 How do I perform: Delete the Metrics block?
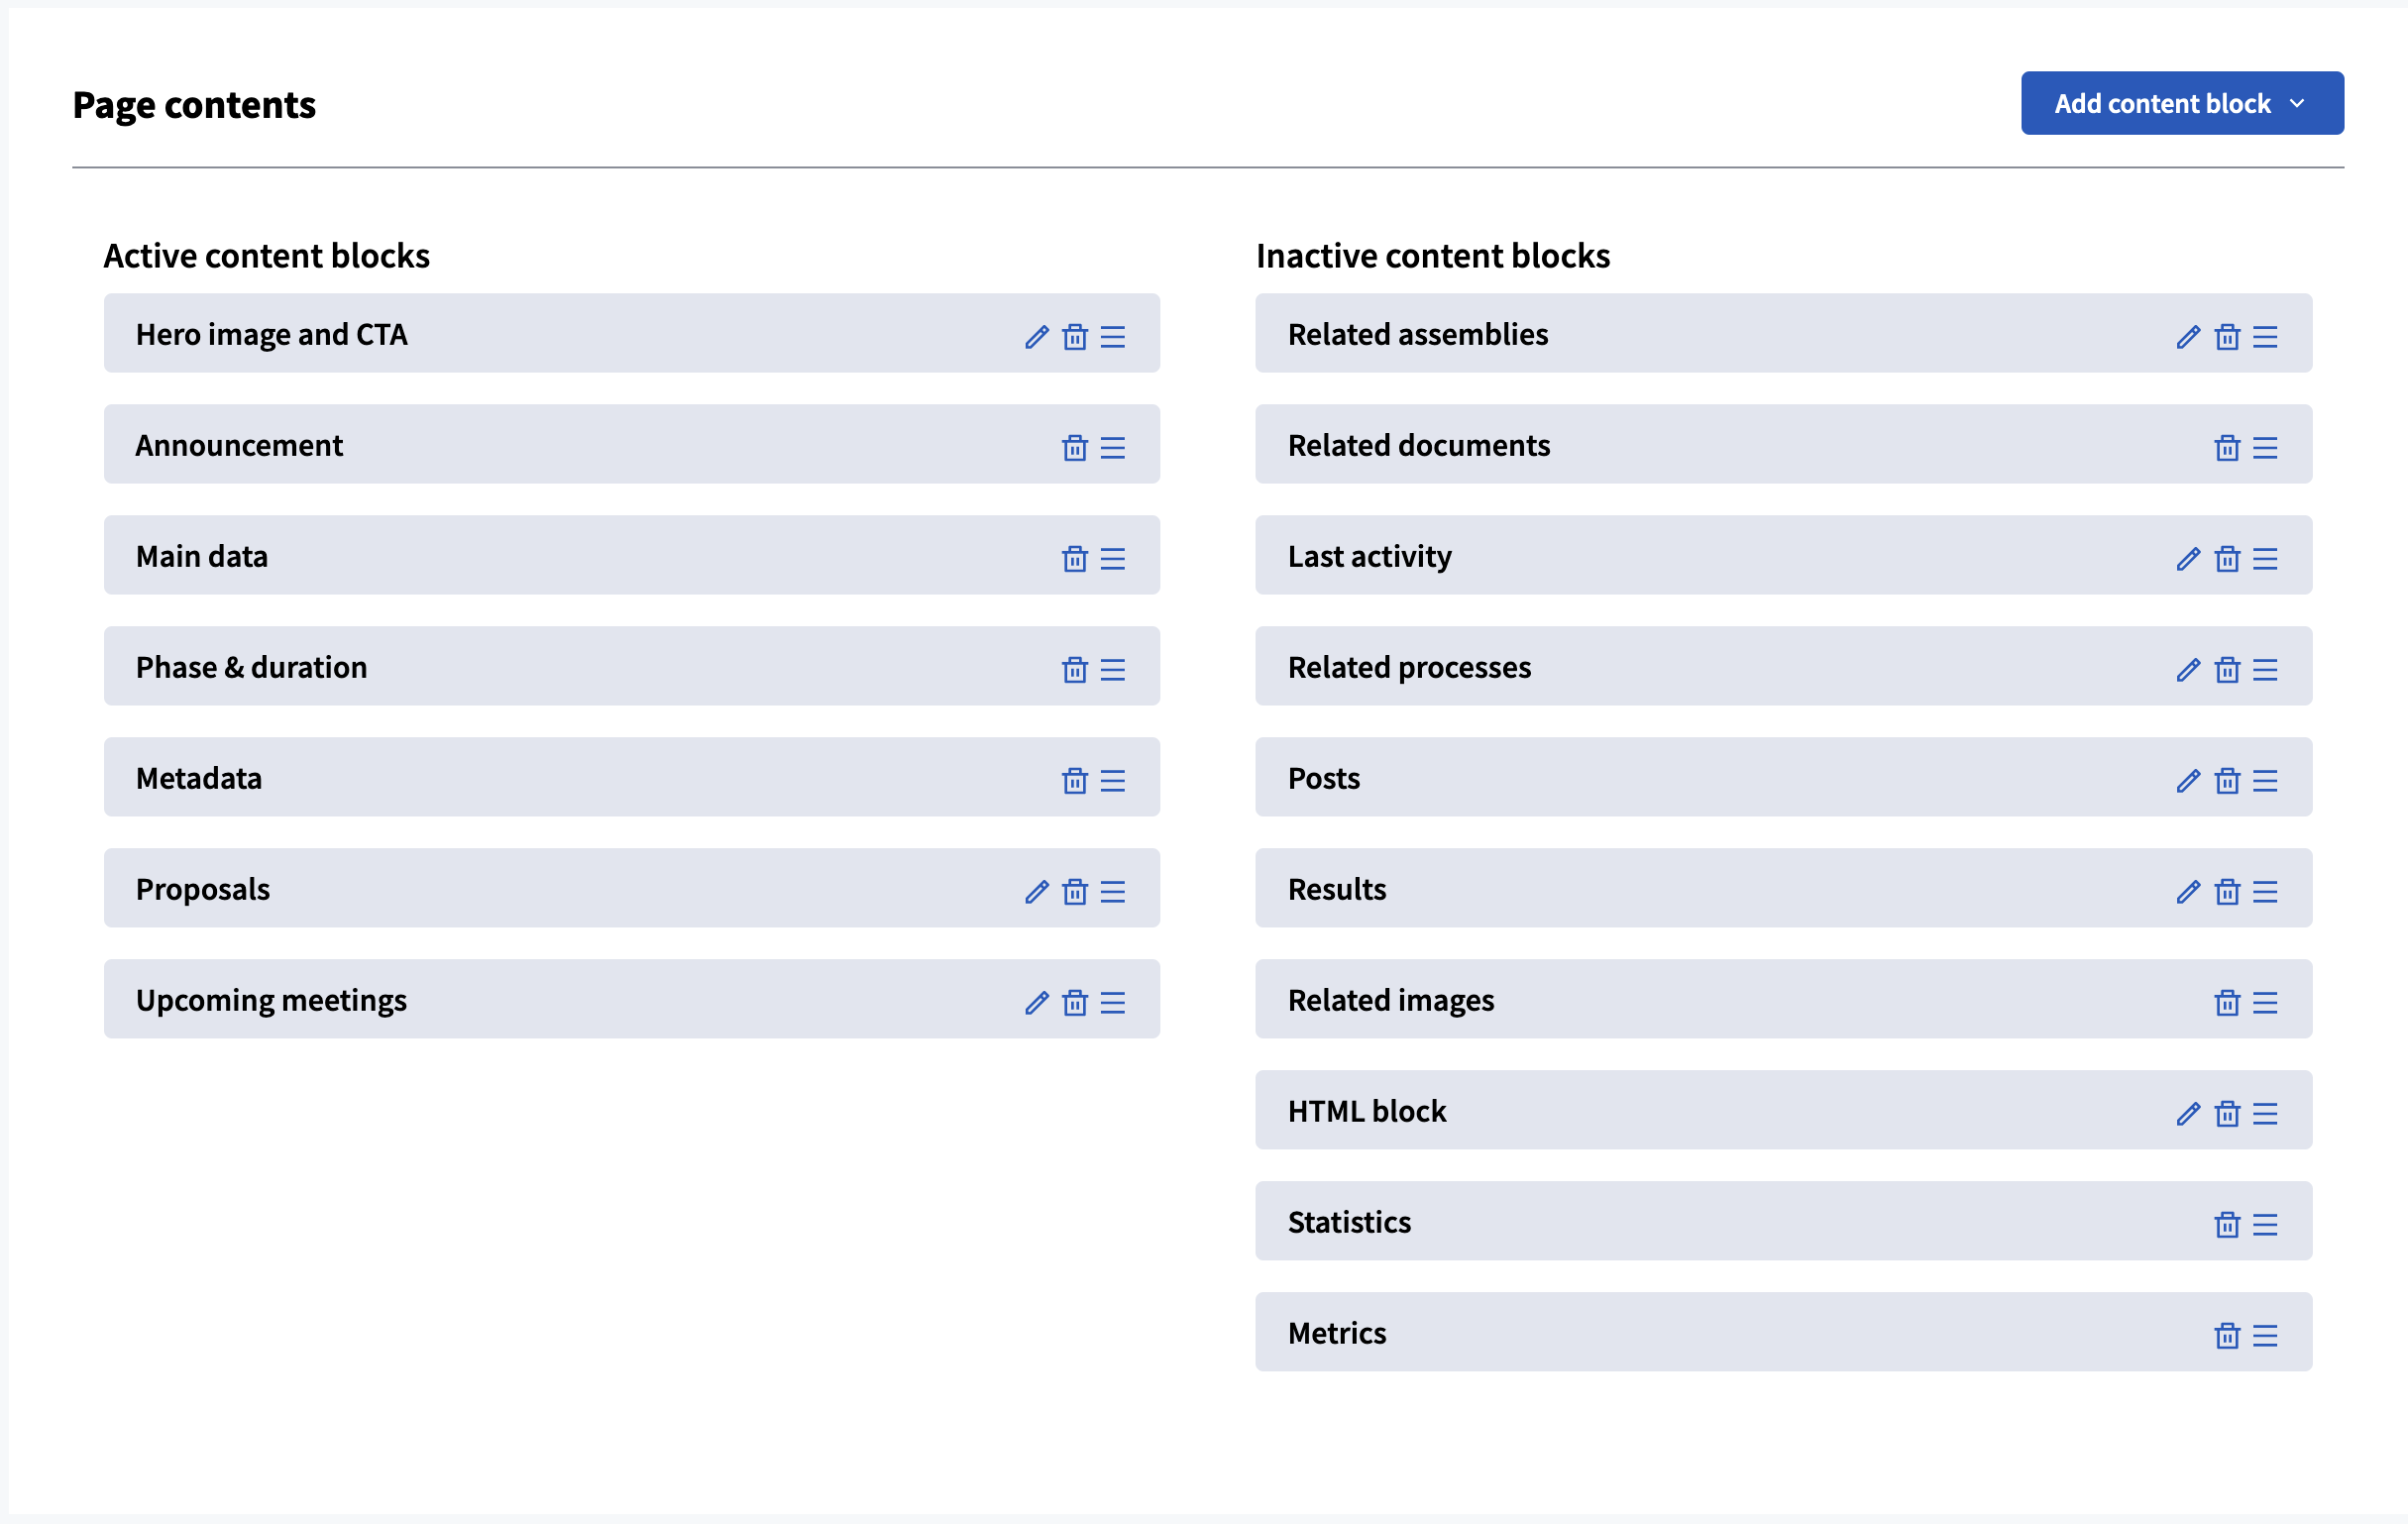[x=2227, y=1337]
